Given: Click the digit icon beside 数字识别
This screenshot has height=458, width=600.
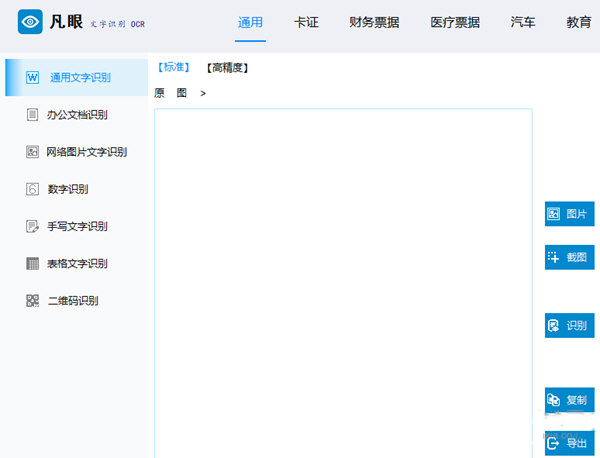Looking at the screenshot, I should point(33,189).
